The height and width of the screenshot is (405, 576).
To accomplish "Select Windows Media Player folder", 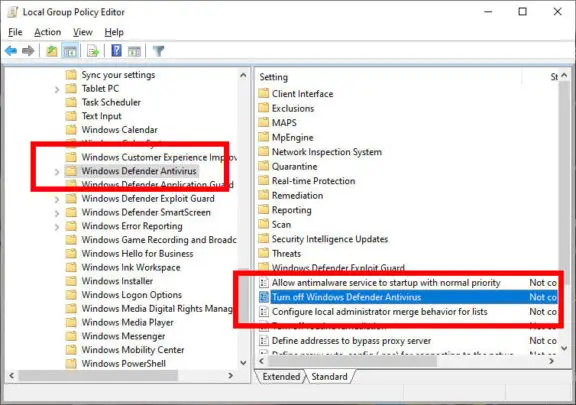I will [119, 322].
